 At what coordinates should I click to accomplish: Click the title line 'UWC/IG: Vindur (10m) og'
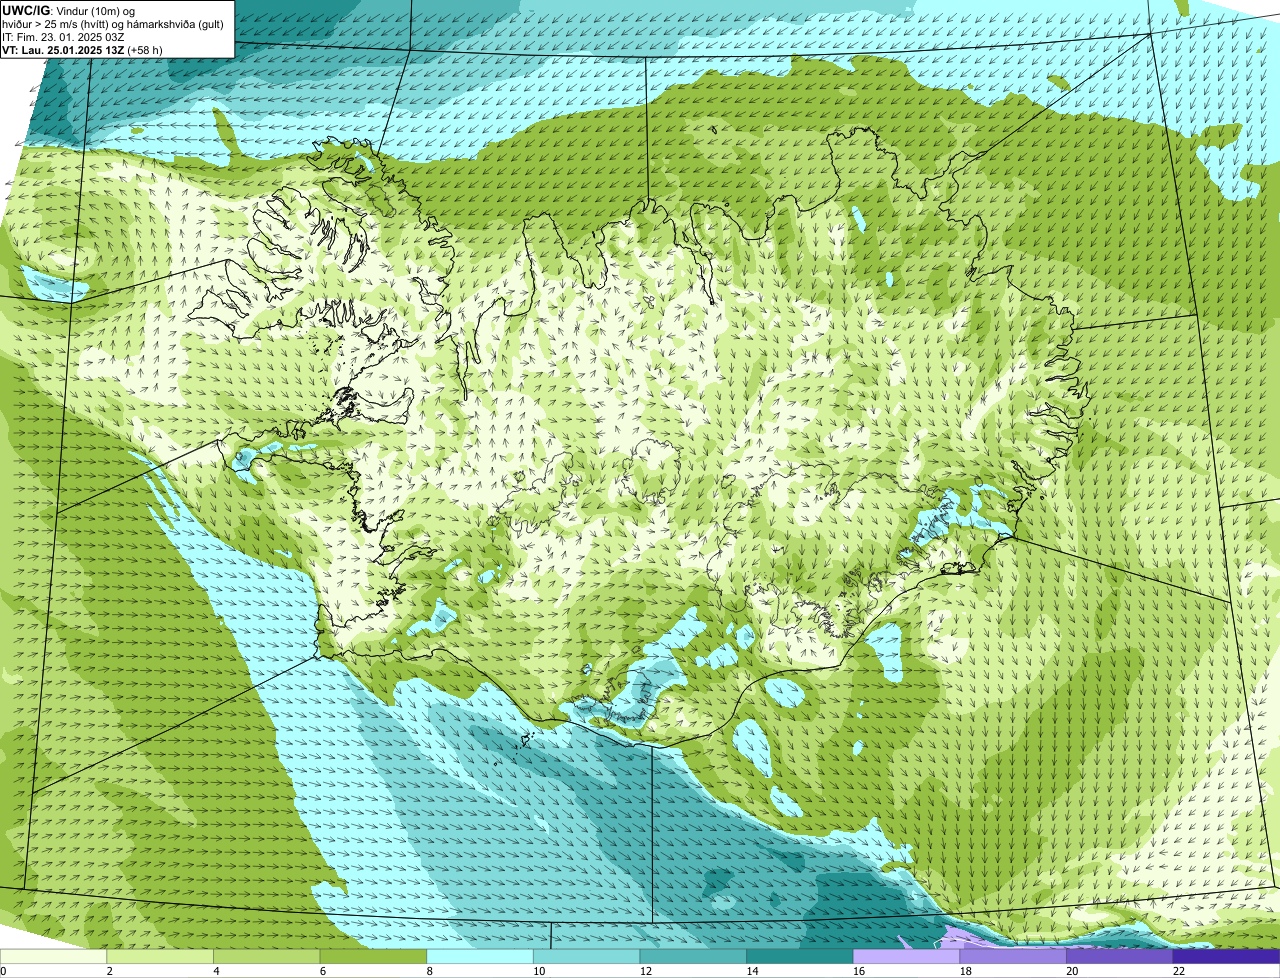68,10
